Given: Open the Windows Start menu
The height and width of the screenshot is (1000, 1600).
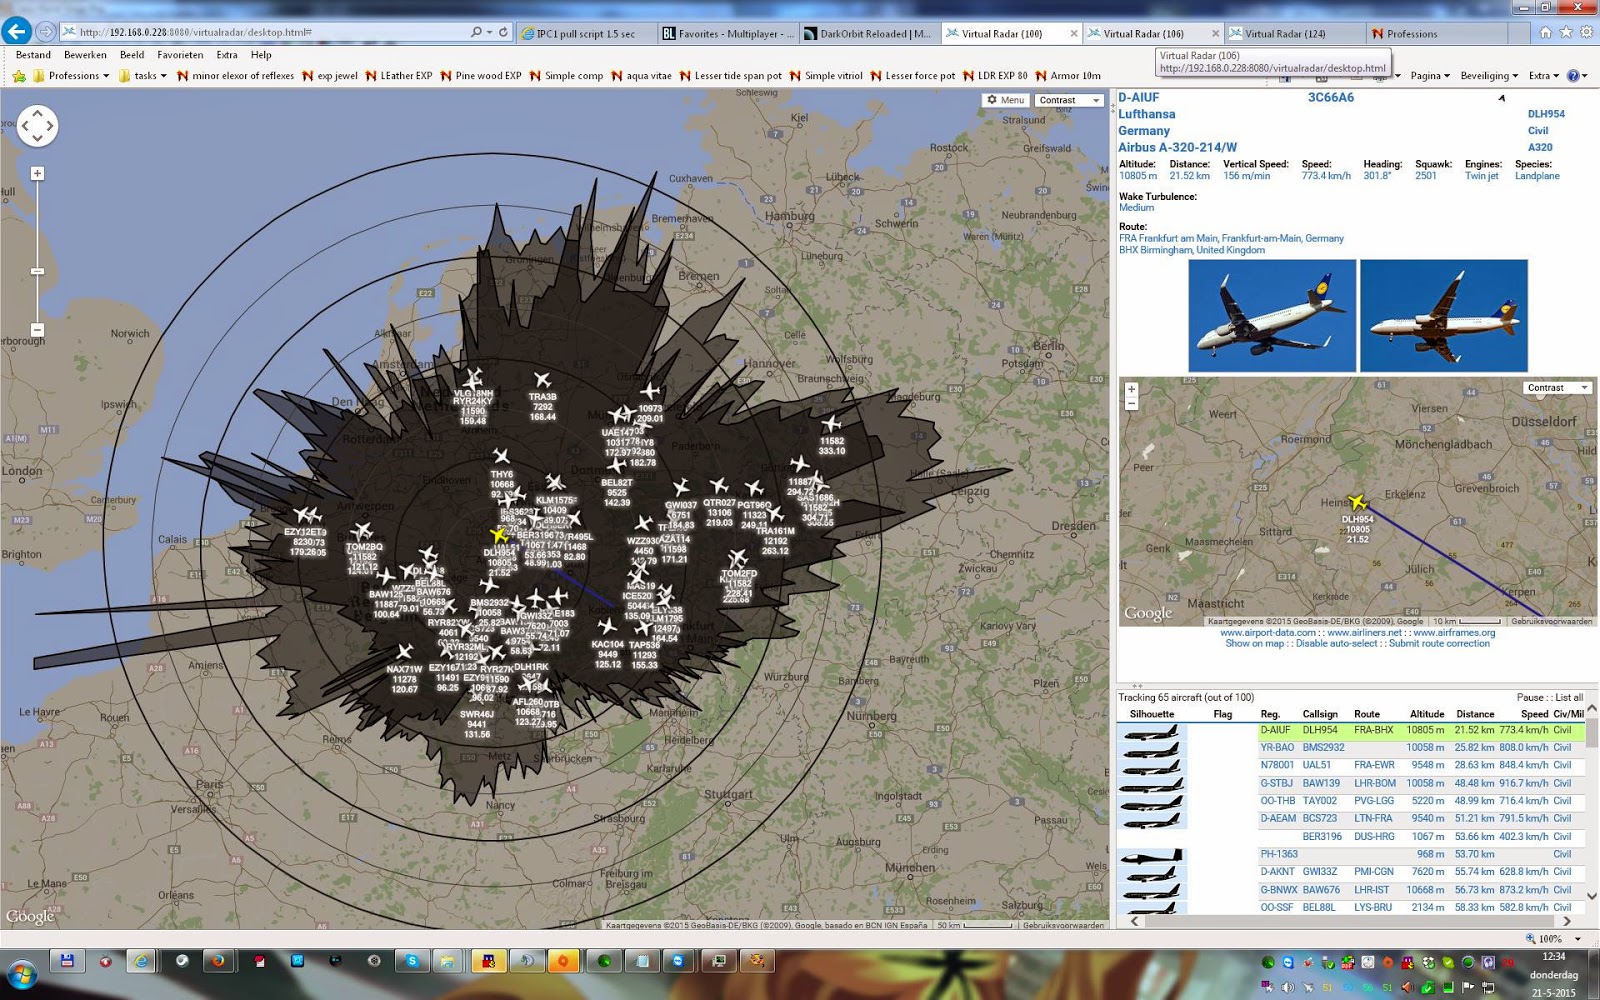Looking at the screenshot, I should [x=22, y=973].
